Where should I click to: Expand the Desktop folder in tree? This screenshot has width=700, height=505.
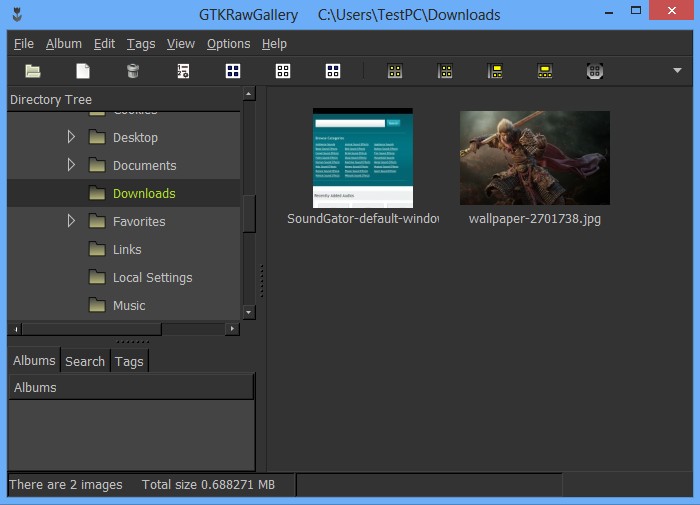[x=71, y=137]
